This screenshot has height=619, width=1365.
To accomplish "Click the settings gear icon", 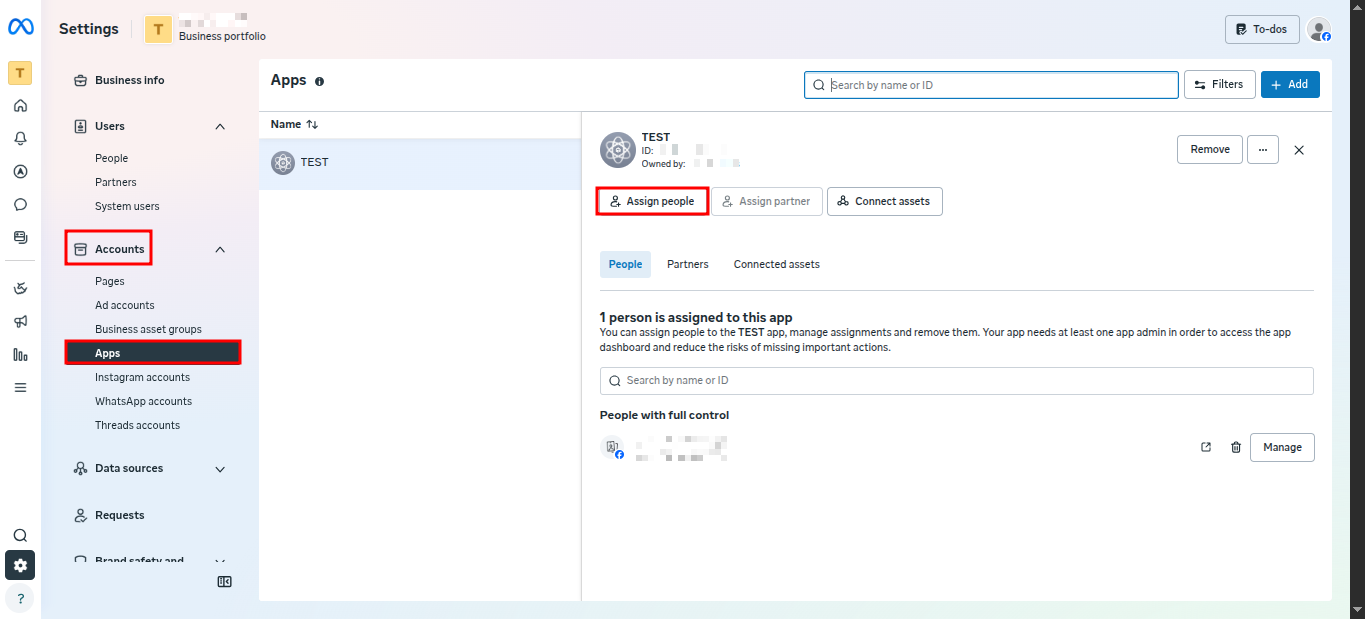I will (x=20, y=565).
